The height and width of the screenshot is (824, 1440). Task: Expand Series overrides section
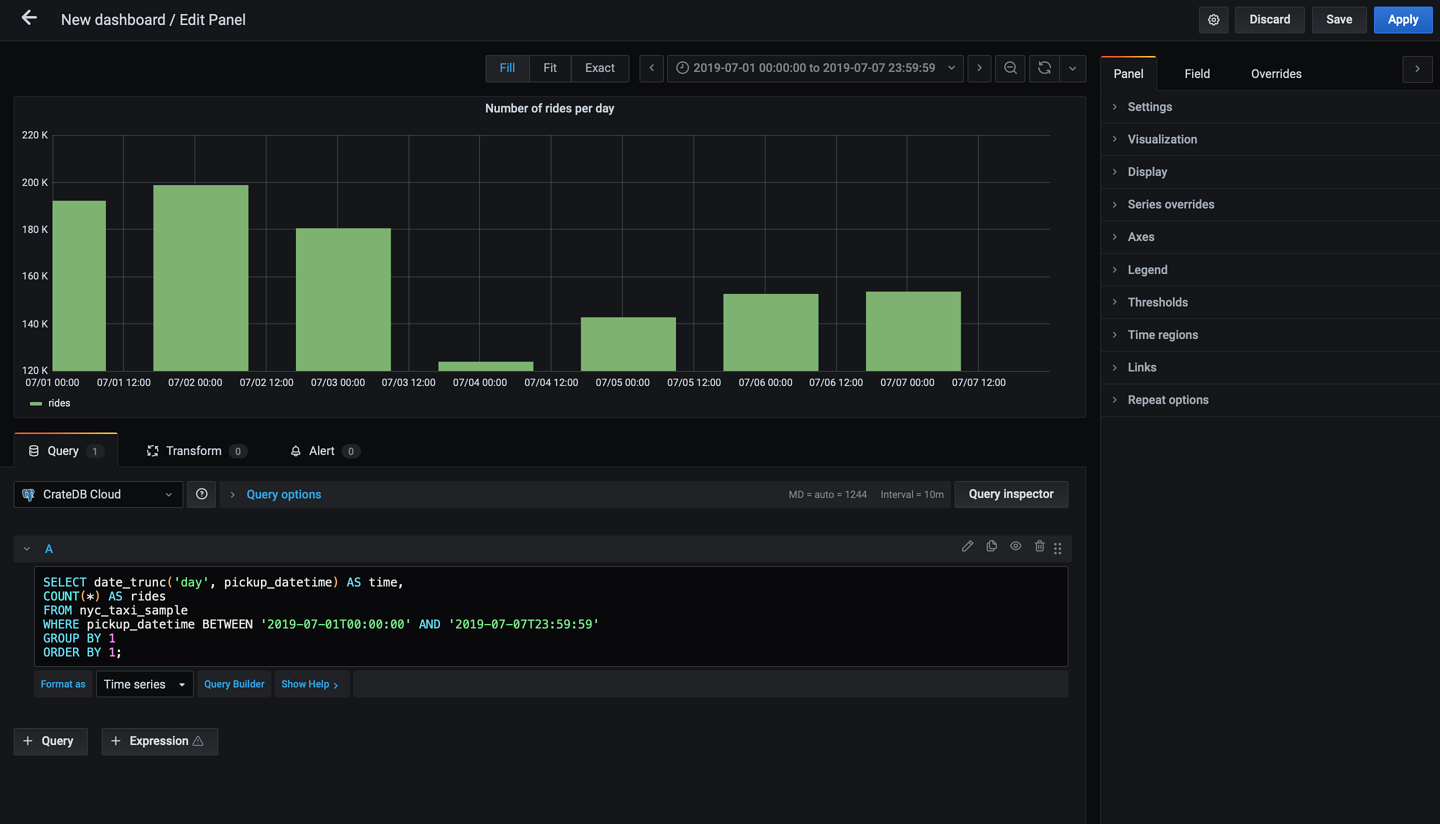(x=1270, y=204)
